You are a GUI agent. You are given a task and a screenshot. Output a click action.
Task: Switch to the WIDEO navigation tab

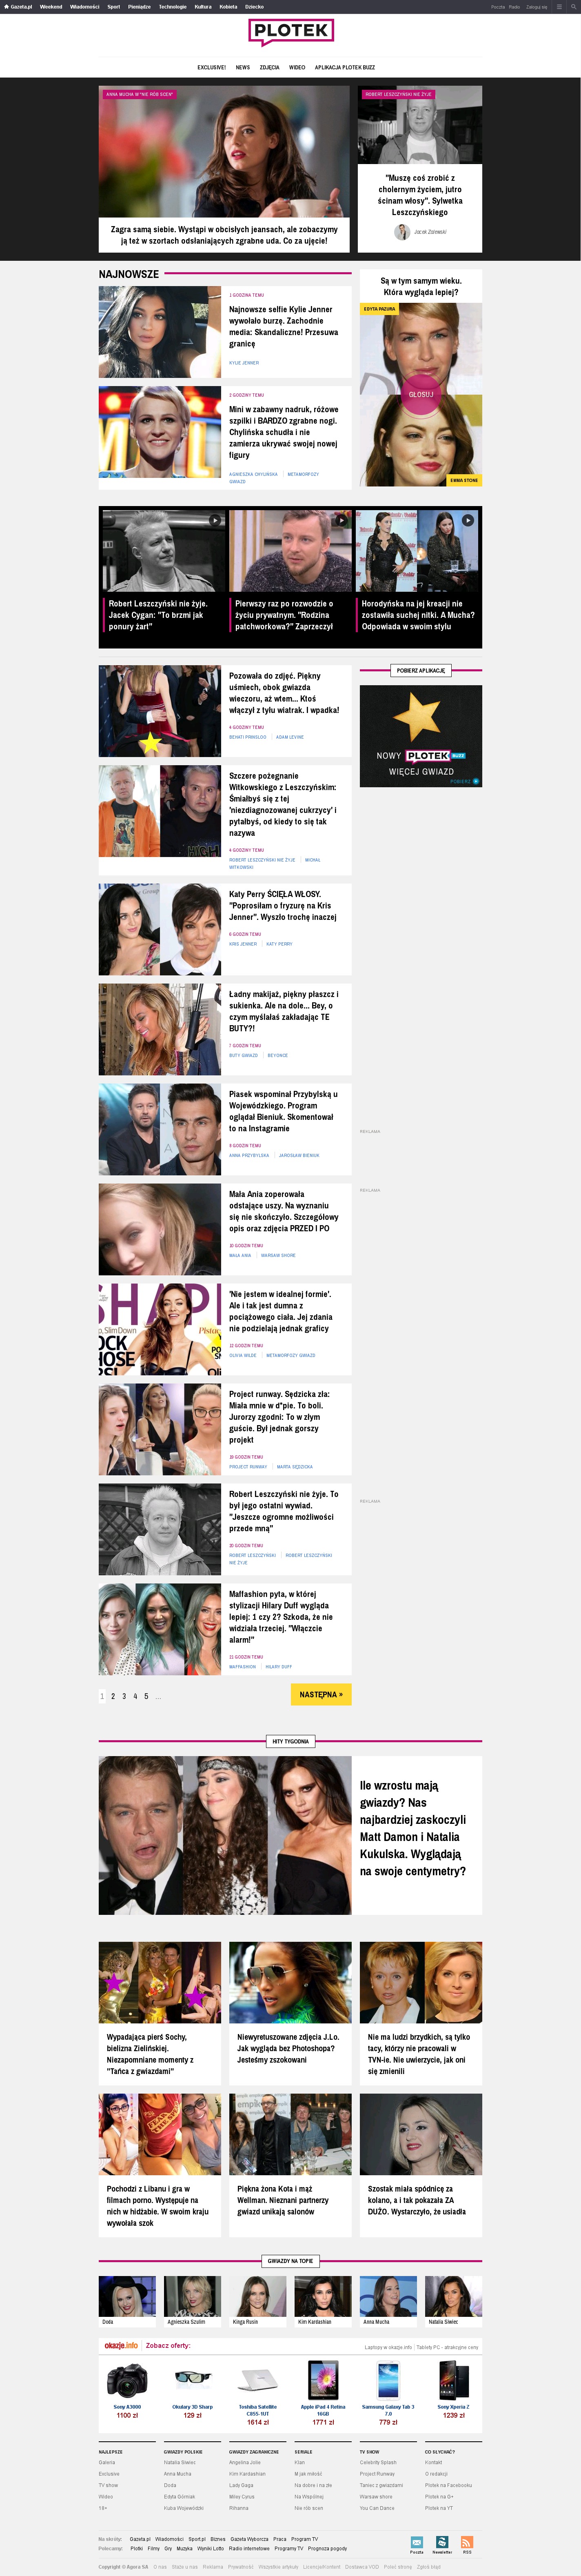[297, 67]
